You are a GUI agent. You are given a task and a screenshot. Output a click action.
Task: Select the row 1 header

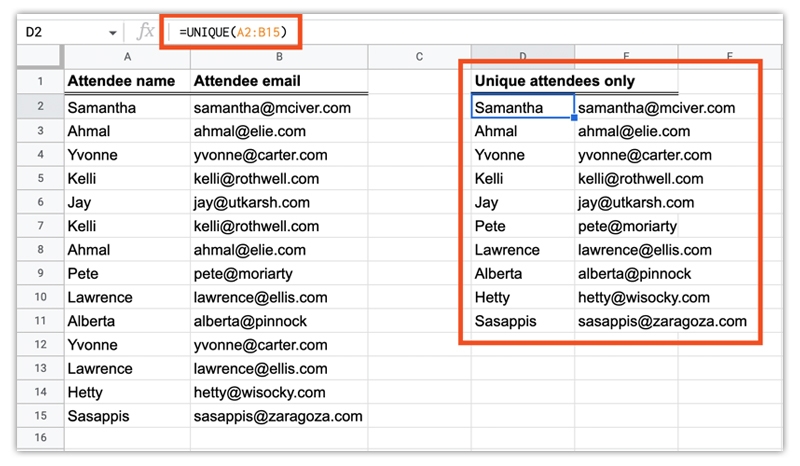click(40, 81)
